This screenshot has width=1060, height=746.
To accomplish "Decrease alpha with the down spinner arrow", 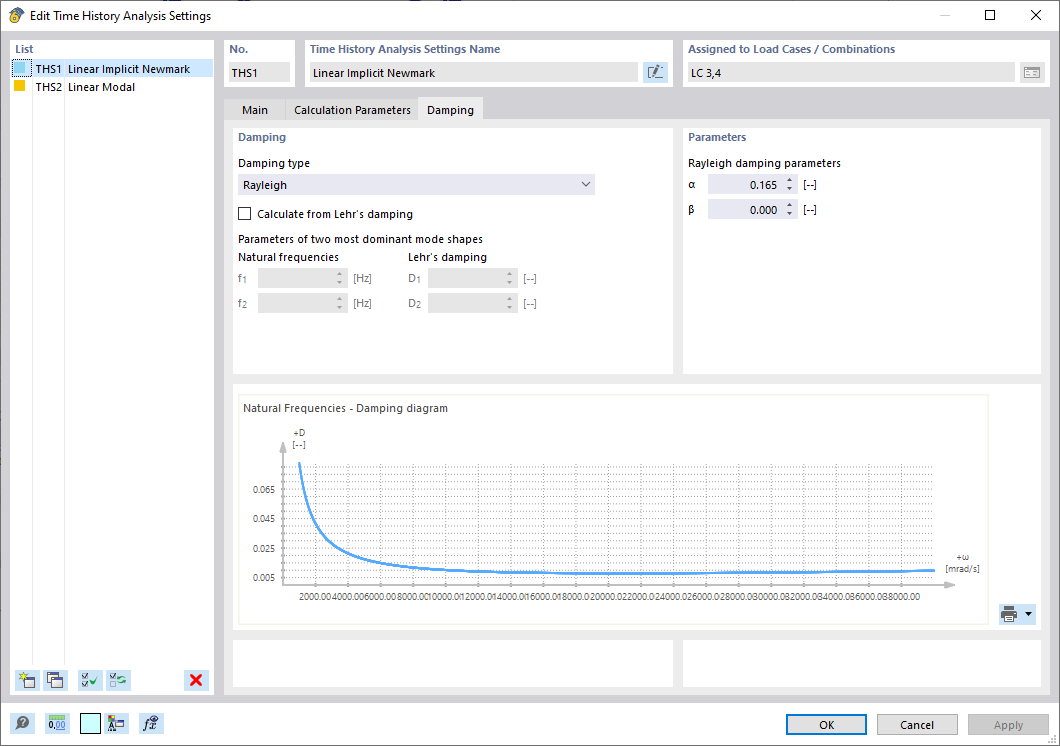I will click(x=790, y=189).
